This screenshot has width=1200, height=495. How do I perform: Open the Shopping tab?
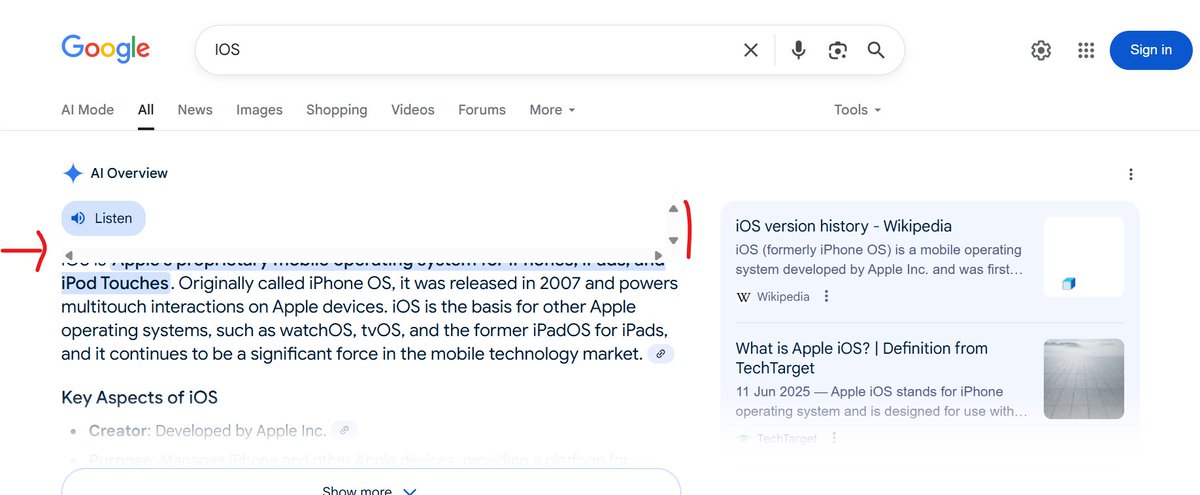(x=337, y=110)
